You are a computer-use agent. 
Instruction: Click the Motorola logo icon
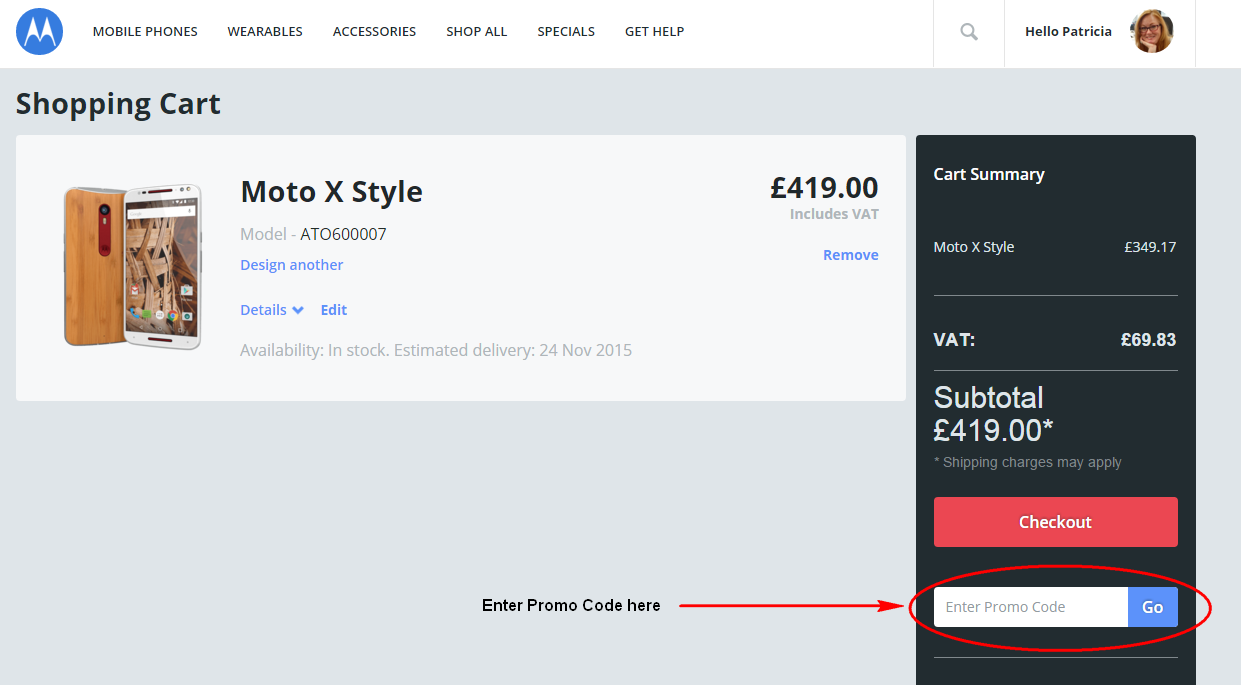[x=40, y=32]
